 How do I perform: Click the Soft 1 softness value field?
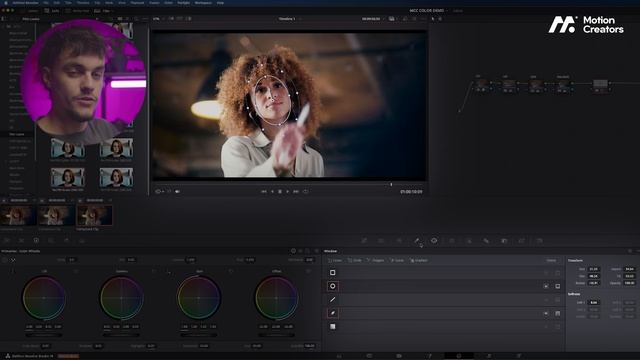[x=594, y=302]
